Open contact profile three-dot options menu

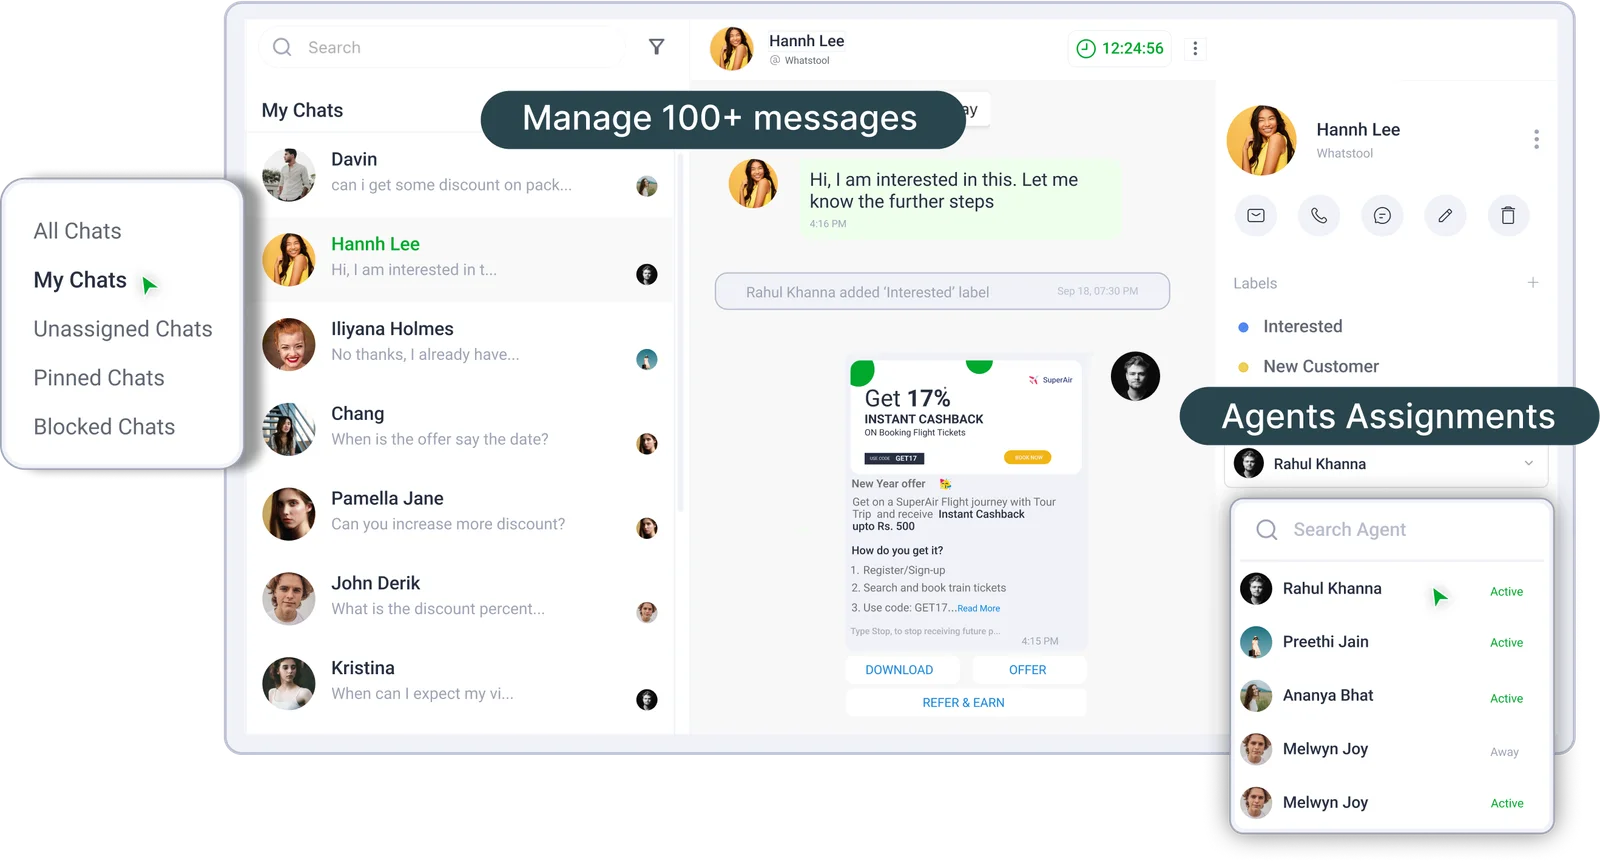(1536, 140)
